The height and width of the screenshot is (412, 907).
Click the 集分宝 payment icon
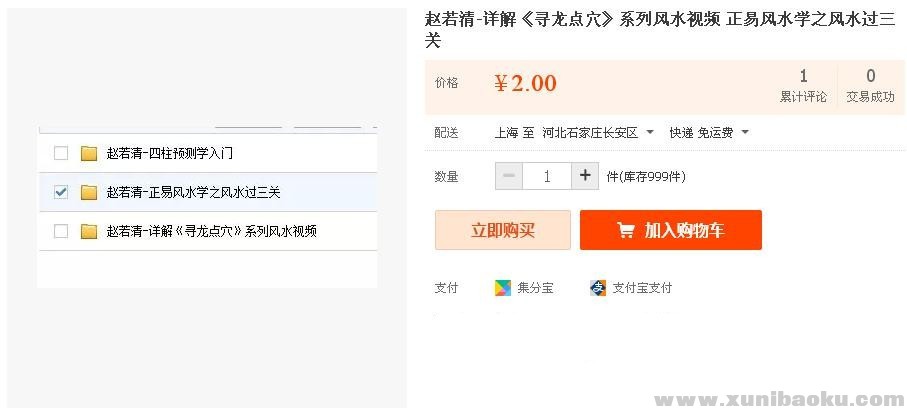502,288
